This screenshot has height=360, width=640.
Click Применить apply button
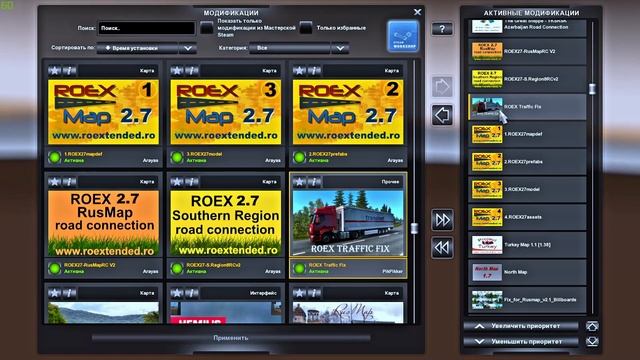tap(231, 338)
